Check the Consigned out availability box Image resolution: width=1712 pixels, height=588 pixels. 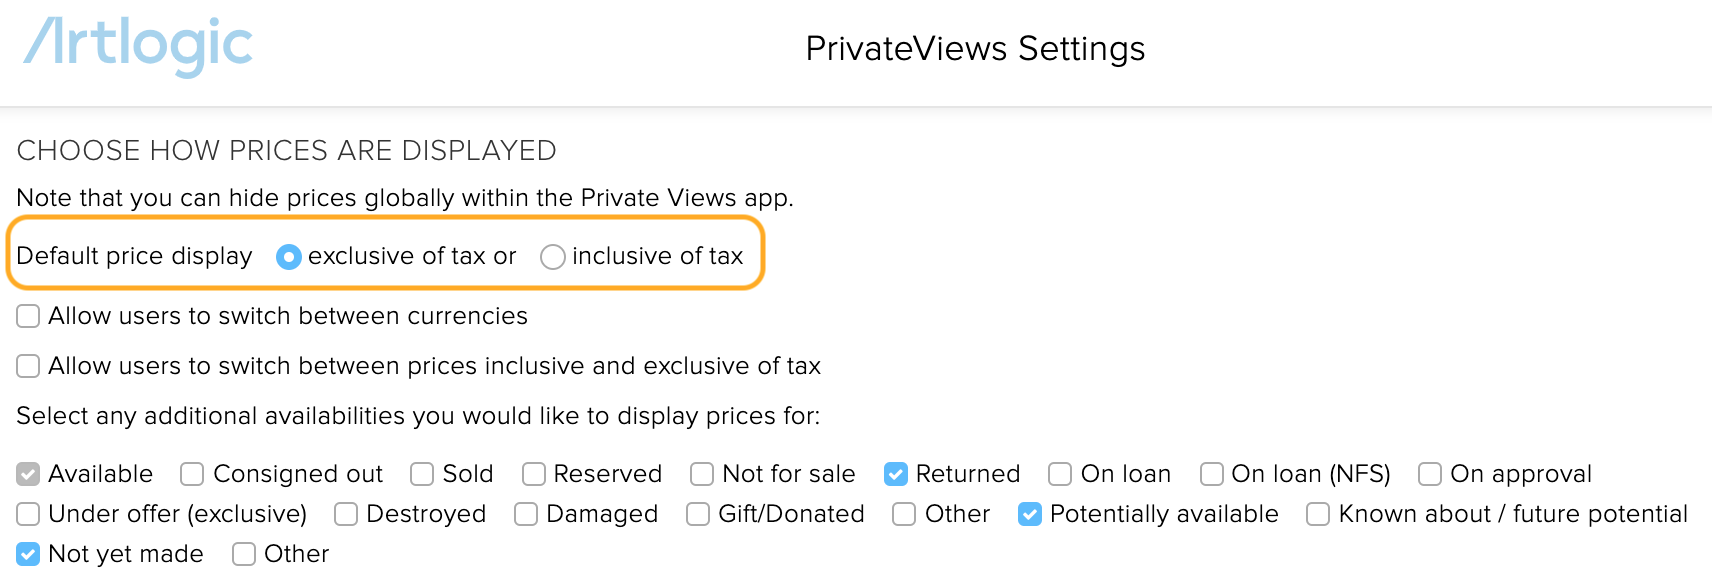(192, 474)
